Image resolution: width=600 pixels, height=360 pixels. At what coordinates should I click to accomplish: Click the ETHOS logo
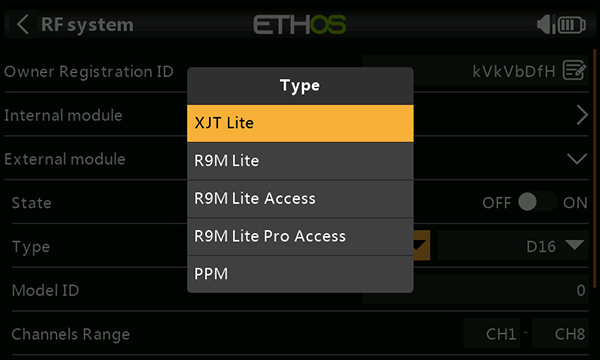[x=300, y=25]
